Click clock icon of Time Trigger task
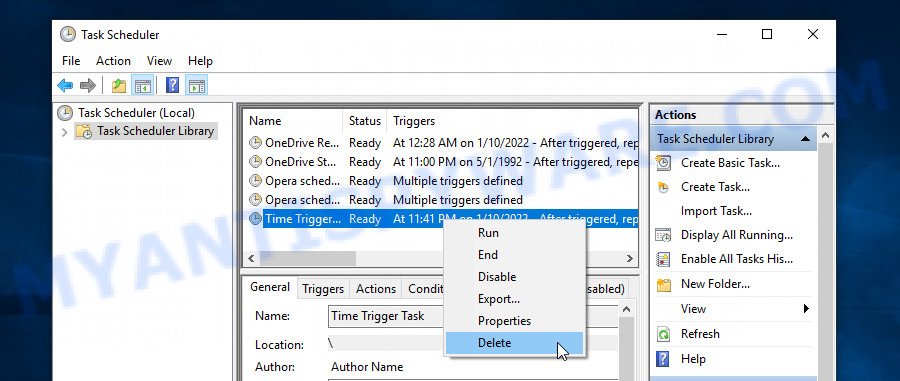The width and height of the screenshot is (900, 381). click(x=255, y=219)
